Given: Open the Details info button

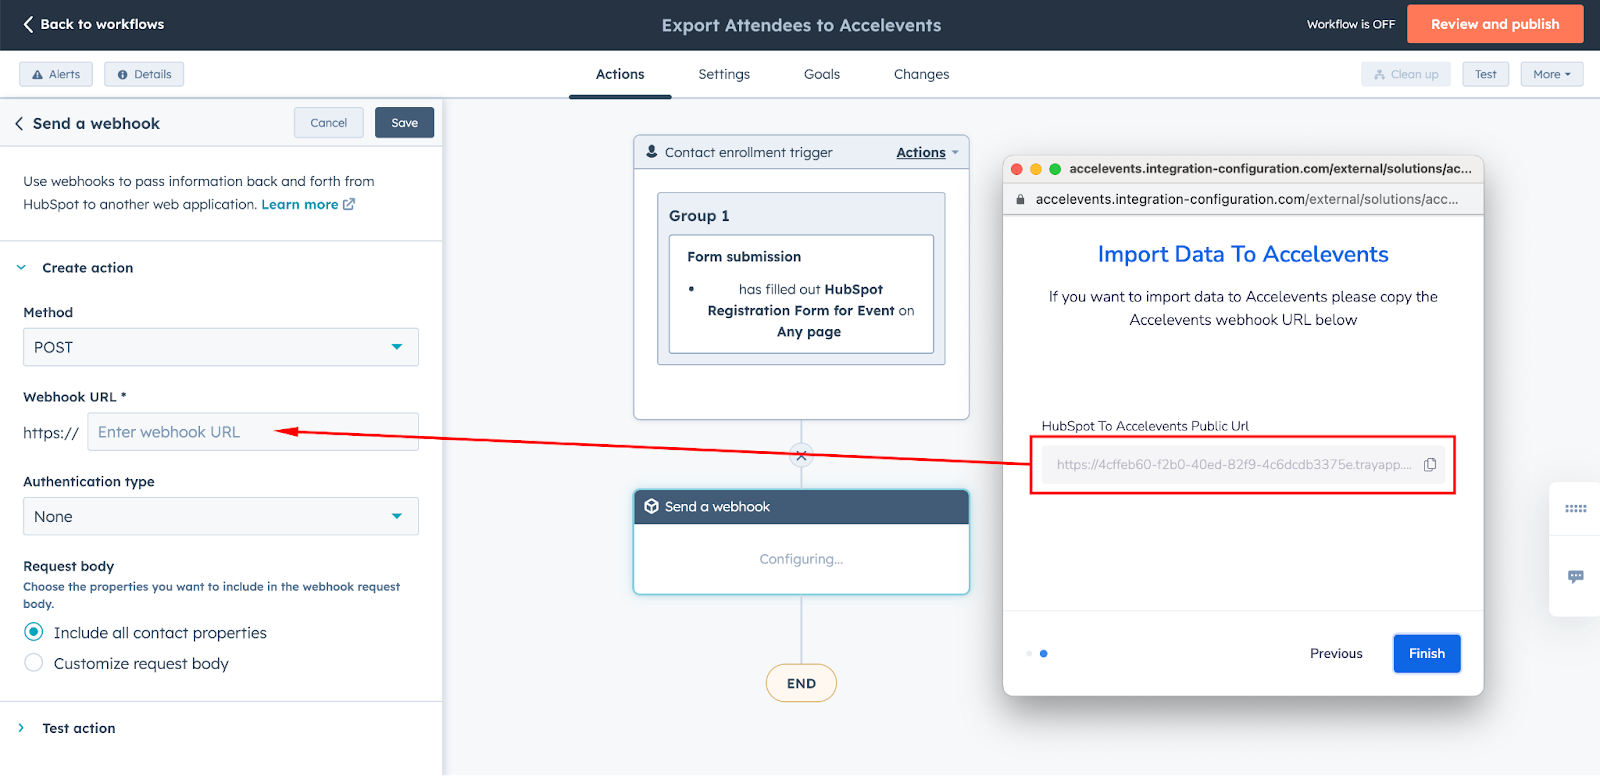Looking at the screenshot, I should [x=144, y=74].
